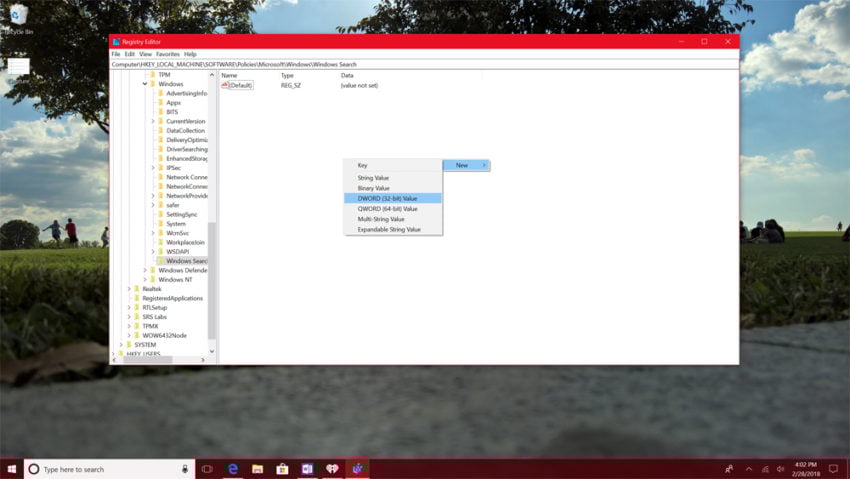850x479 pixels.
Task: Open the OneNote taskbar icon
Action: (x=307, y=469)
